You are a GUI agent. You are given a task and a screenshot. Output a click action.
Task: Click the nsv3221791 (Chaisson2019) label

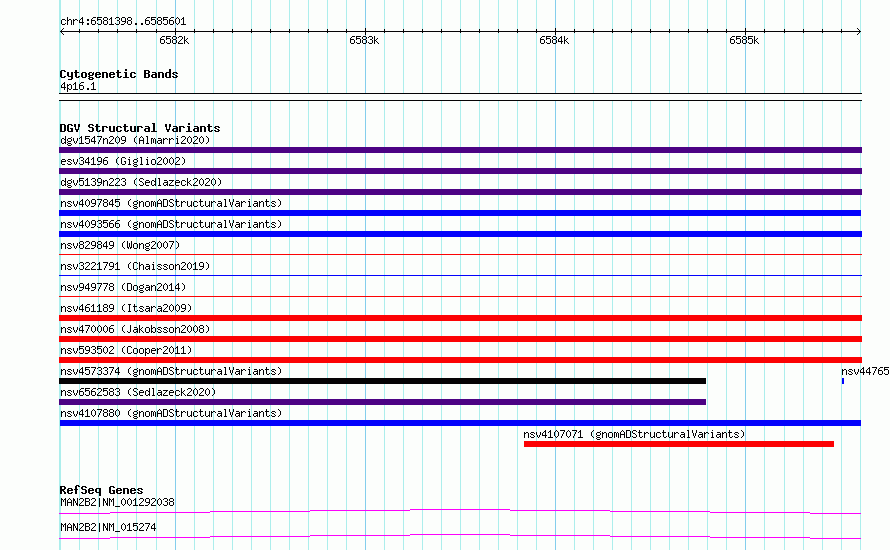point(135,266)
